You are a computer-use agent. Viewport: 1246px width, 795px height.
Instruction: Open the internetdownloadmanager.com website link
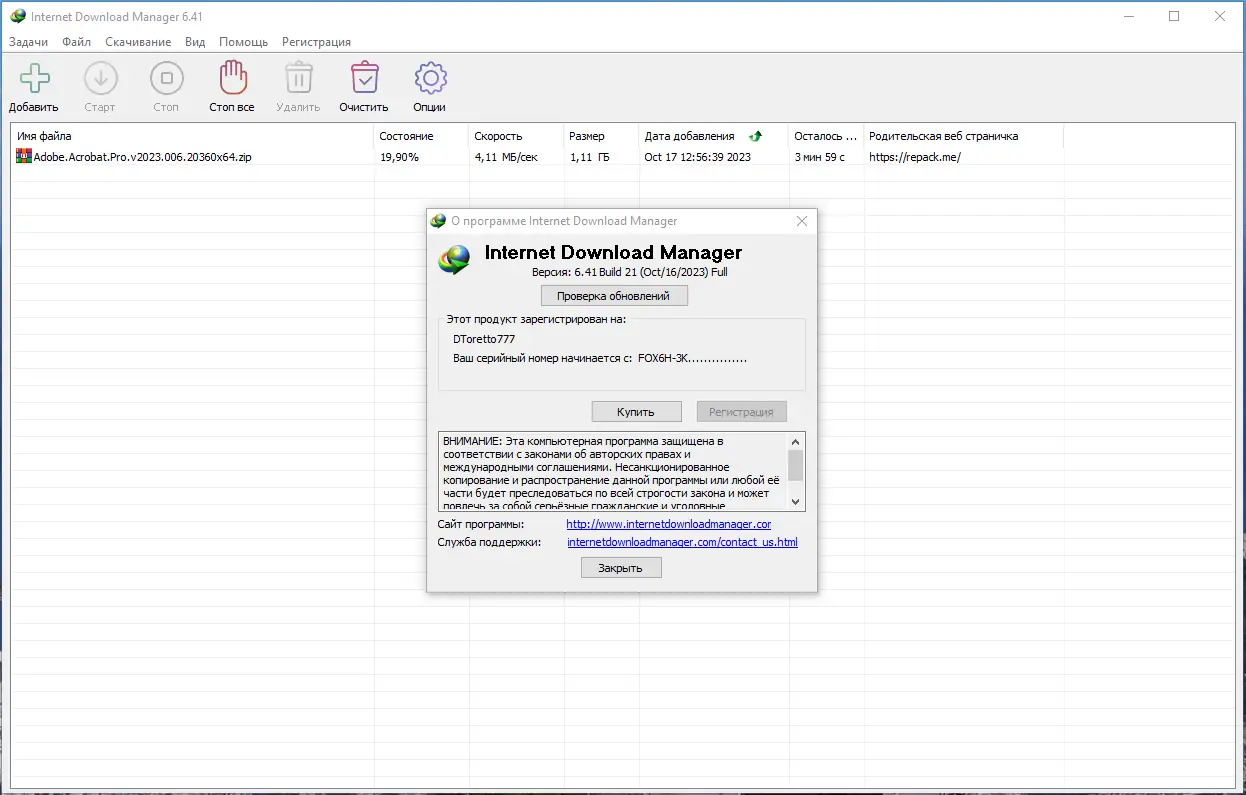669,524
